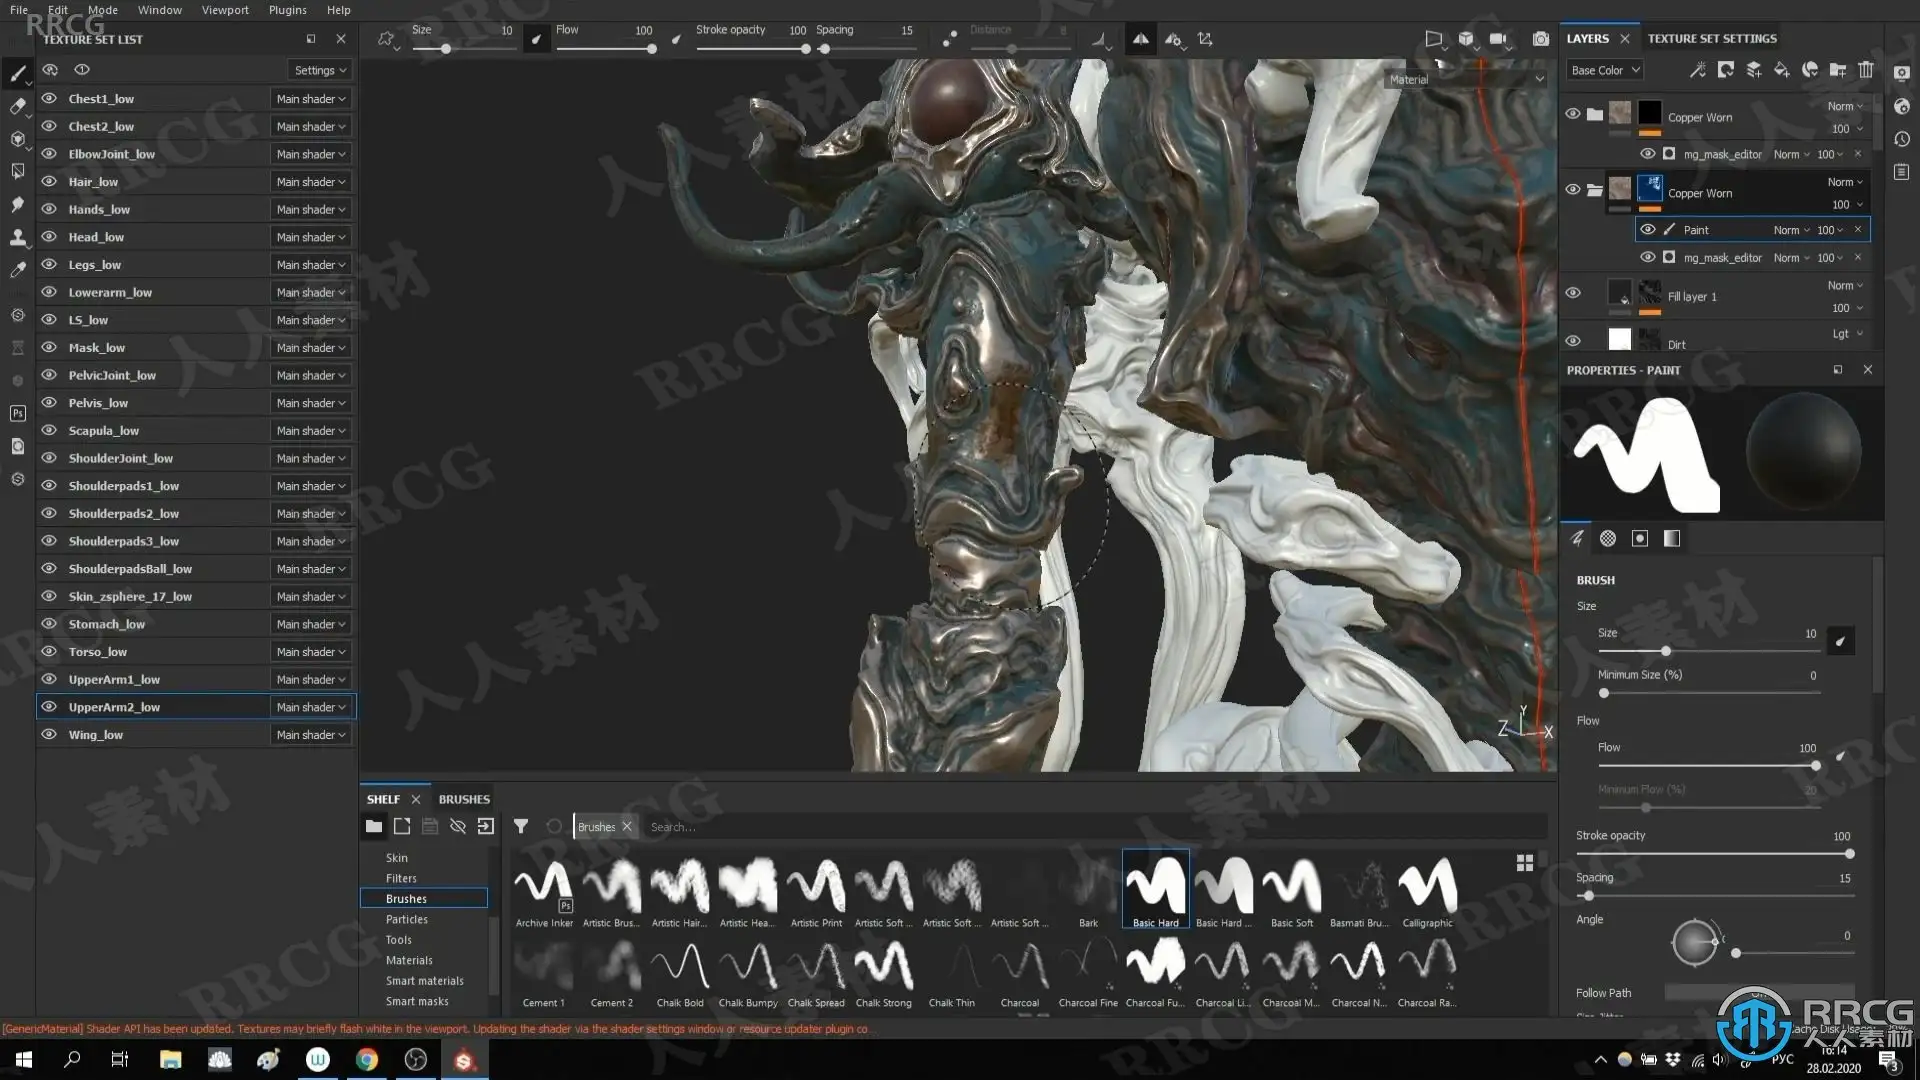
Task: Hide the Hair_low texture set
Action: point(48,182)
